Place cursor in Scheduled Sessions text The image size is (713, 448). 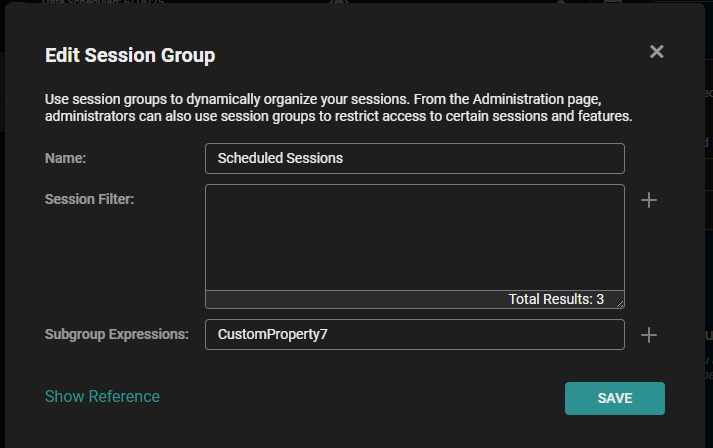pyautogui.click(x=279, y=158)
